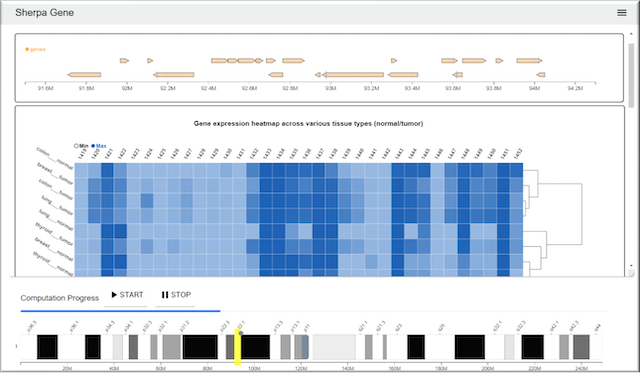Screen dimensions: 640x373
Task: Click heatmap column label 1419
Action: (x=82, y=153)
